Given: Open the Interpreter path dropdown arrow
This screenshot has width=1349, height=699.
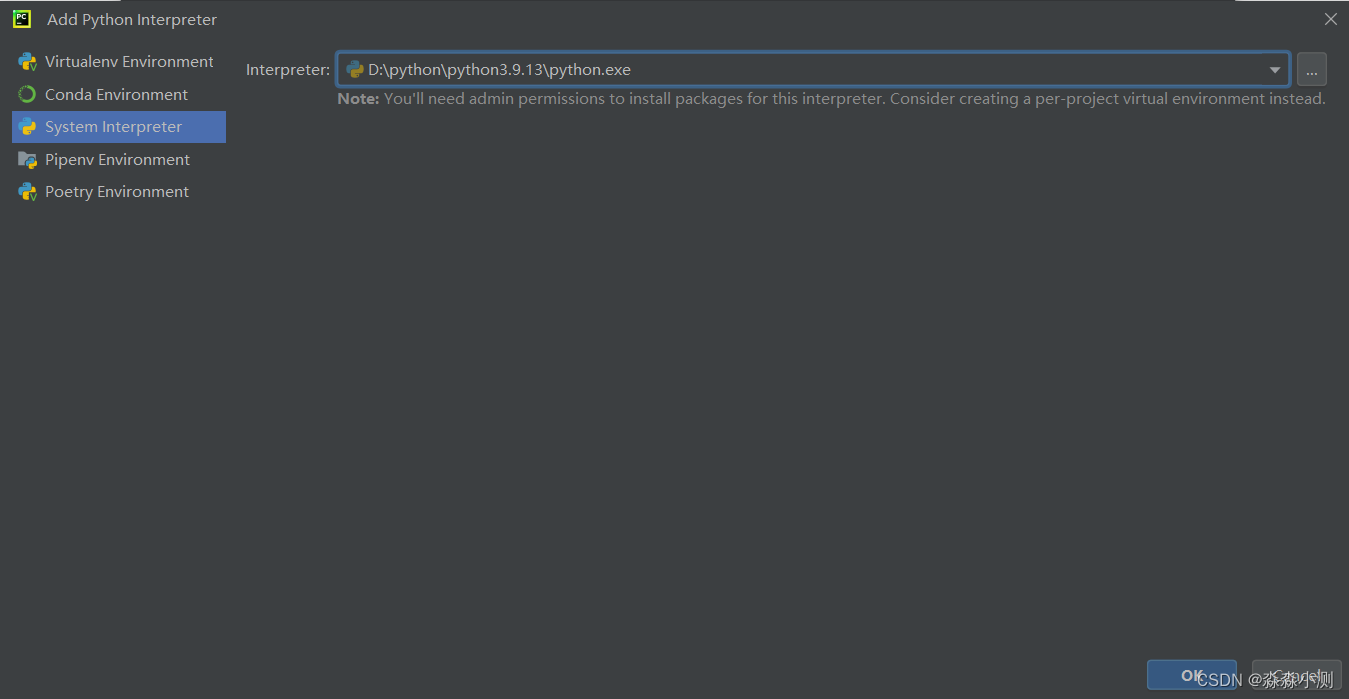Looking at the screenshot, I should click(x=1275, y=70).
